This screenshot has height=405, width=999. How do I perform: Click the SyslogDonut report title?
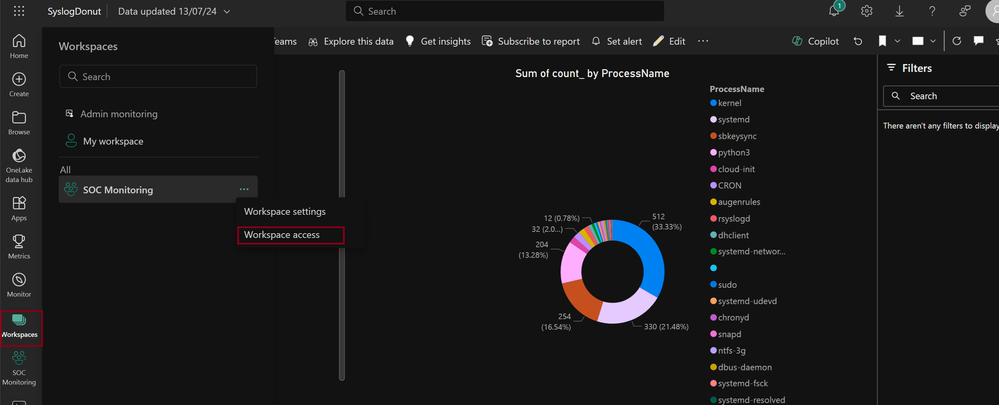pyautogui.click(x=75, y=11)
